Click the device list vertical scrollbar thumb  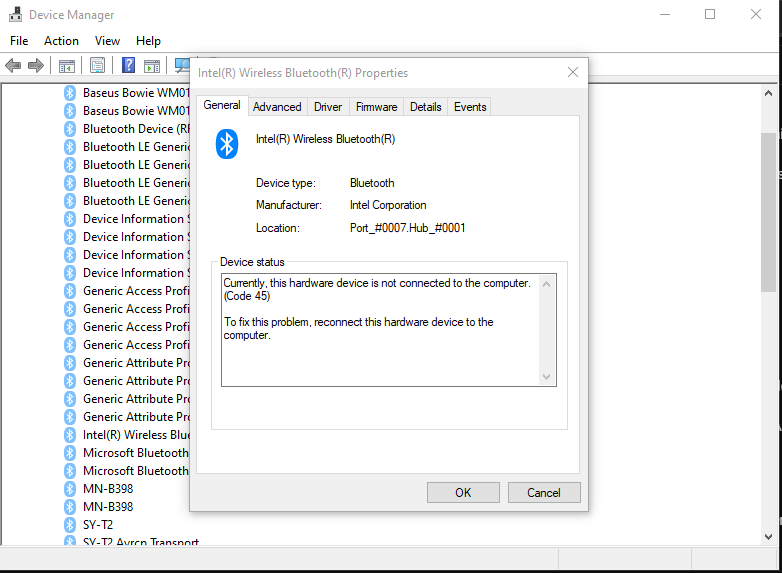[768, 212]
